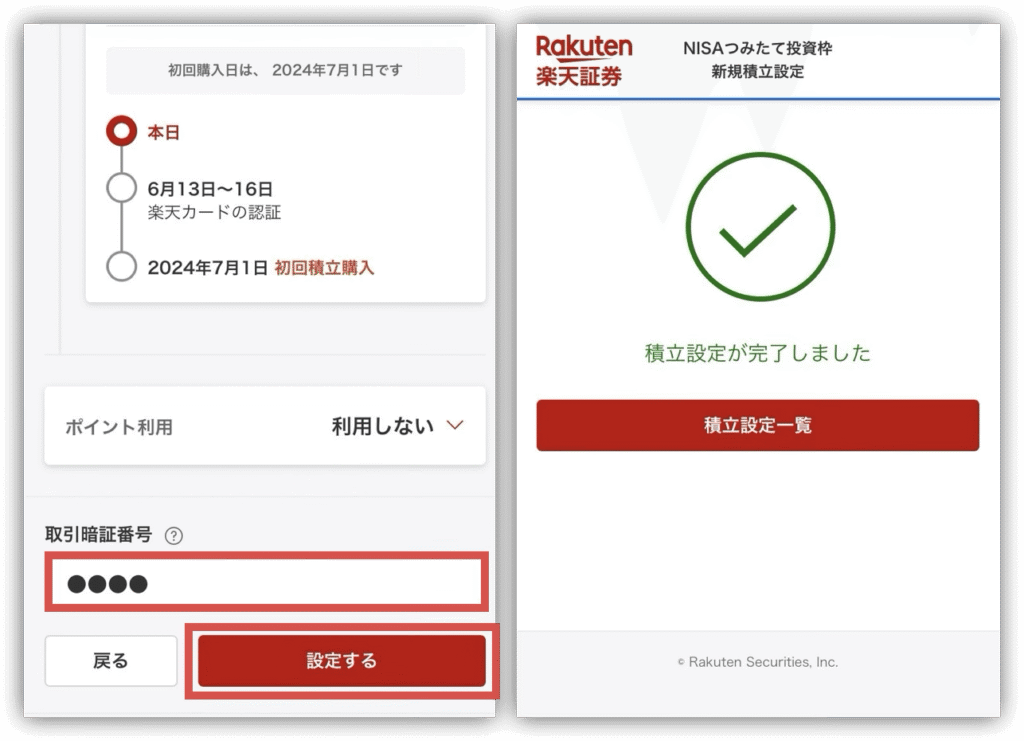Click the 初回購入日 notice banner
This screenshot has width=1024, height=741.
(x=285, y=71)
